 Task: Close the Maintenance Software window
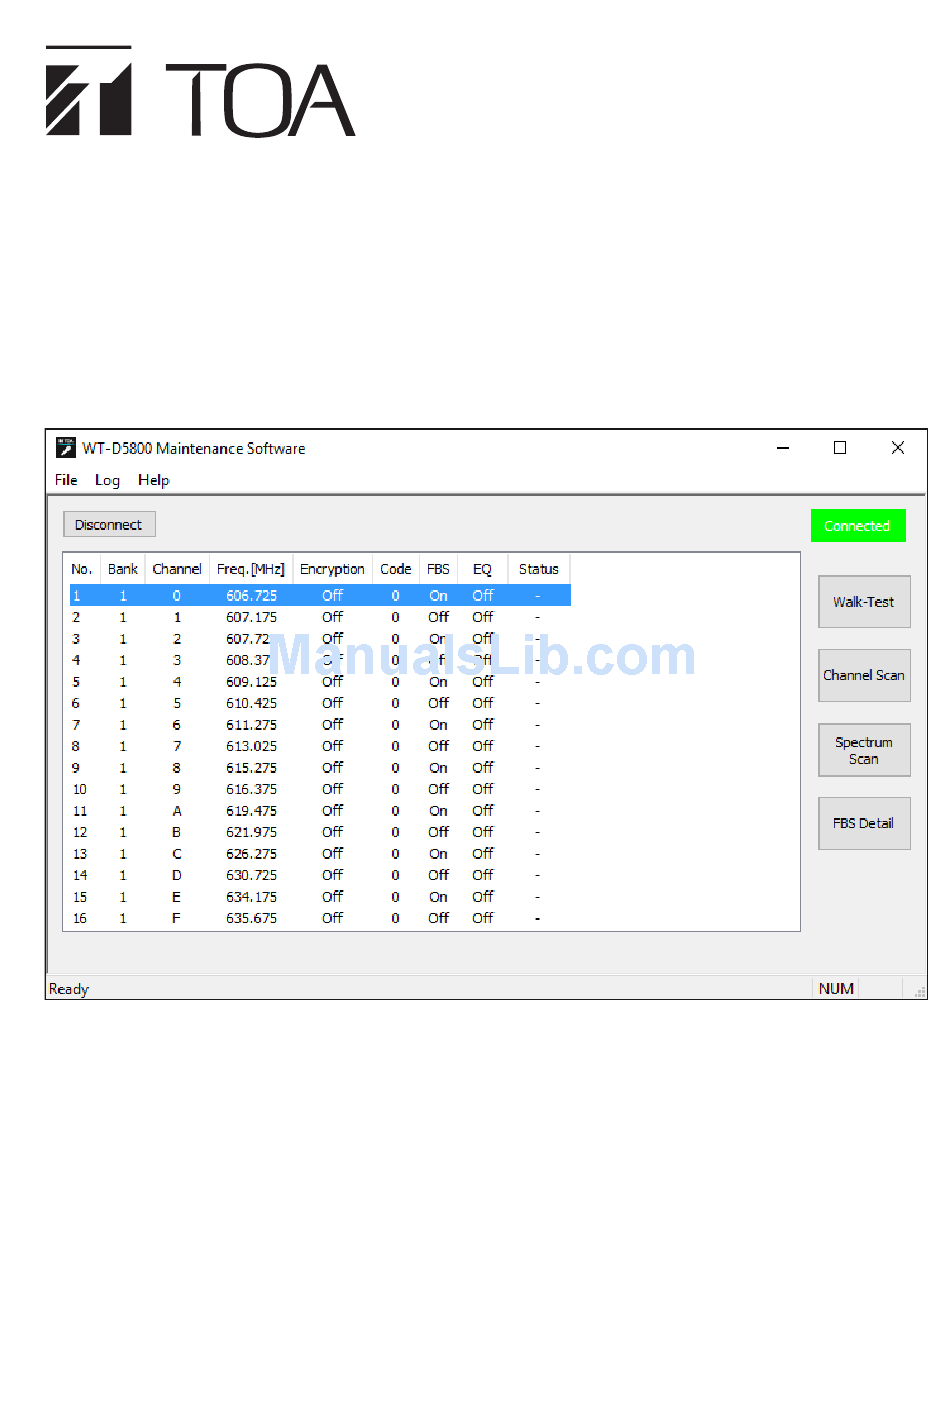click(898, 448)
